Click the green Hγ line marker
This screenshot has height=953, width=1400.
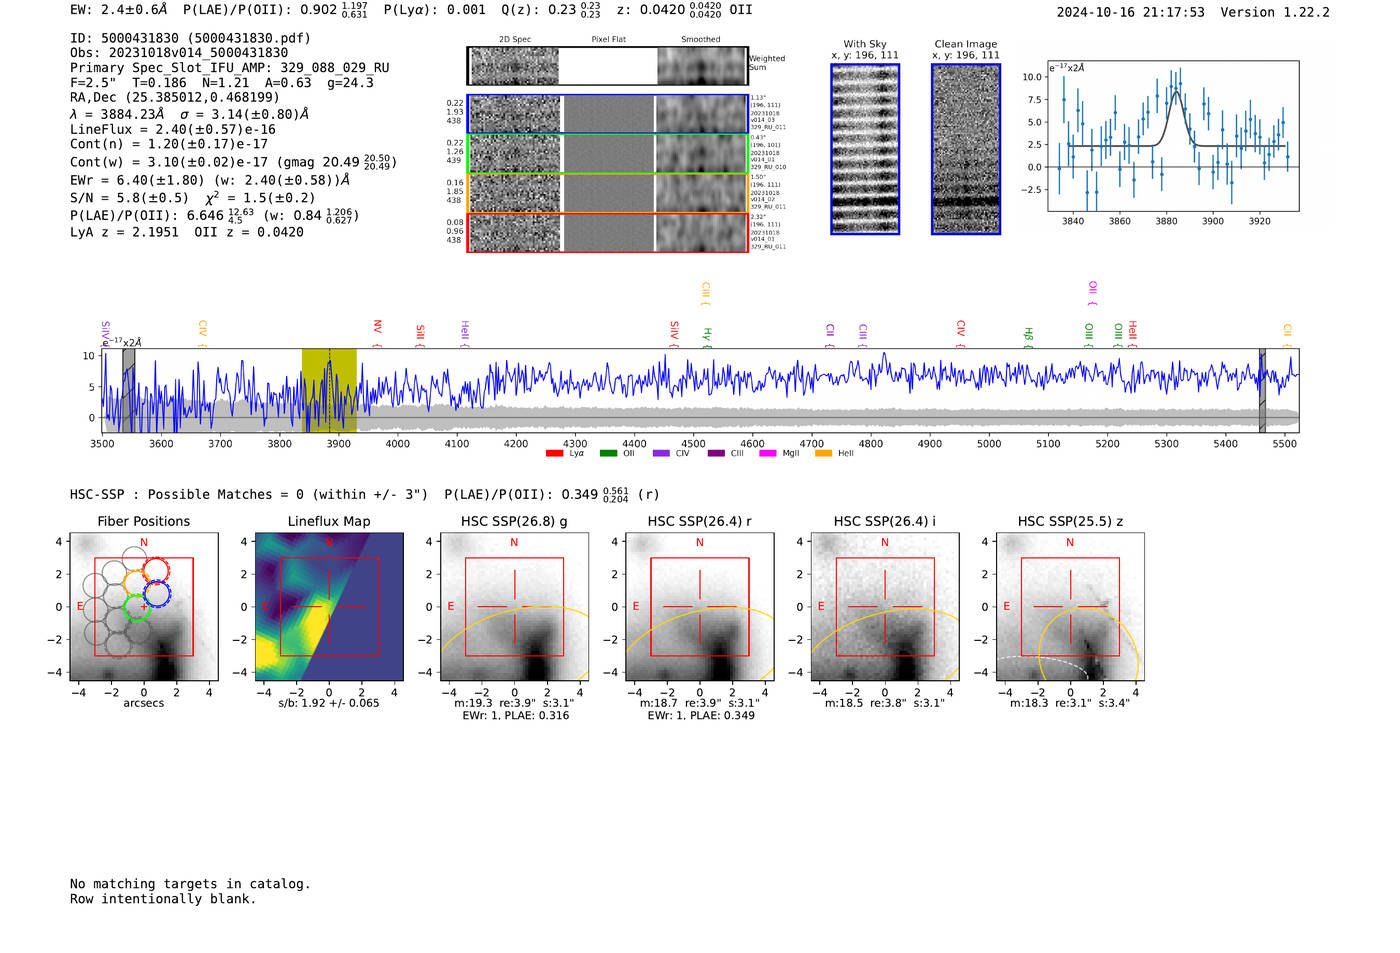707,337
